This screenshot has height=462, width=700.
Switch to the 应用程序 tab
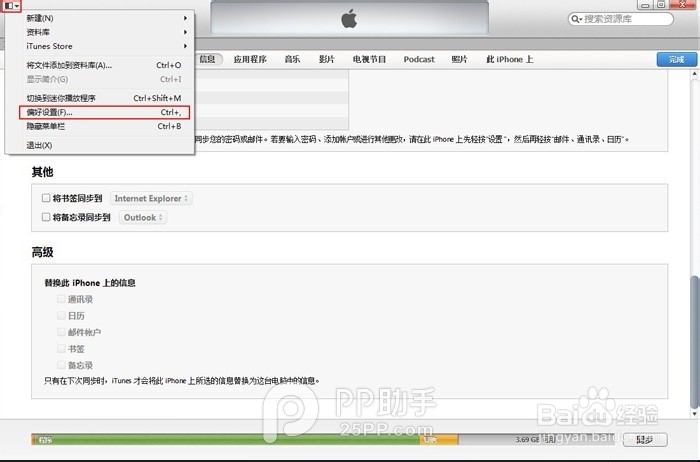point(250,59)
